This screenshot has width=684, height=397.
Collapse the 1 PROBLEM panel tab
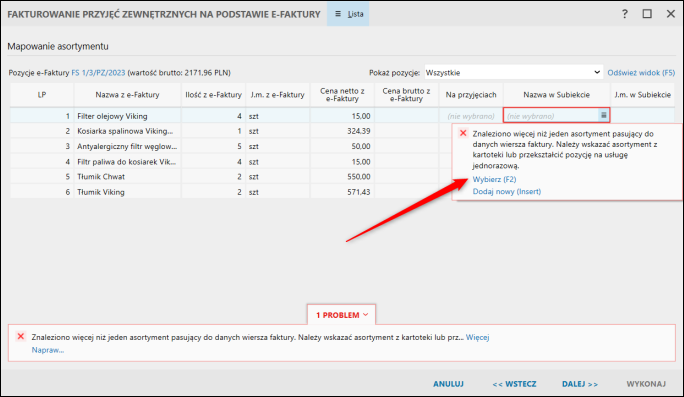click(x=342, y=315)
